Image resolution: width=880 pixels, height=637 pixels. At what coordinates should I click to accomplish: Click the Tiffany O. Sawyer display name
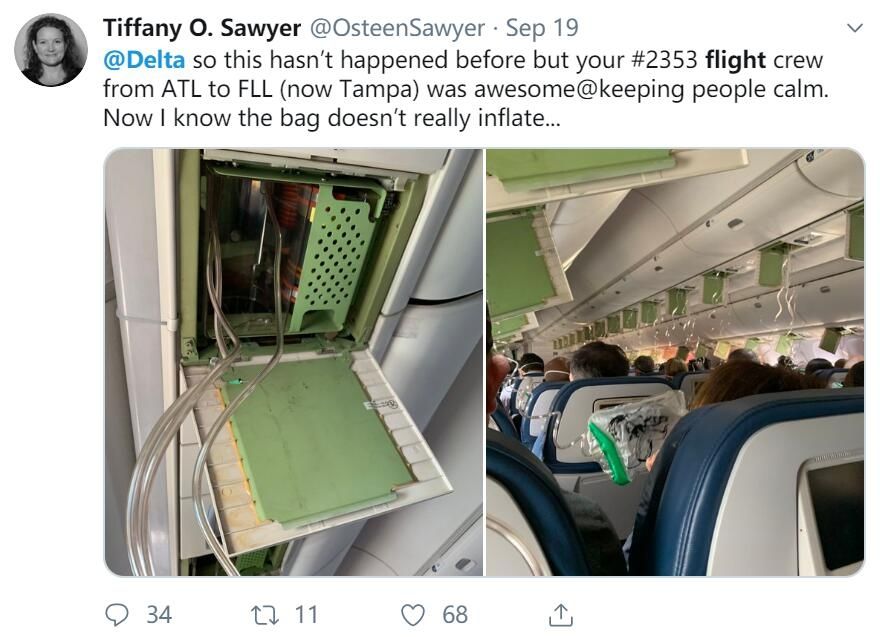pyautogui.click(x=202, y=28)
